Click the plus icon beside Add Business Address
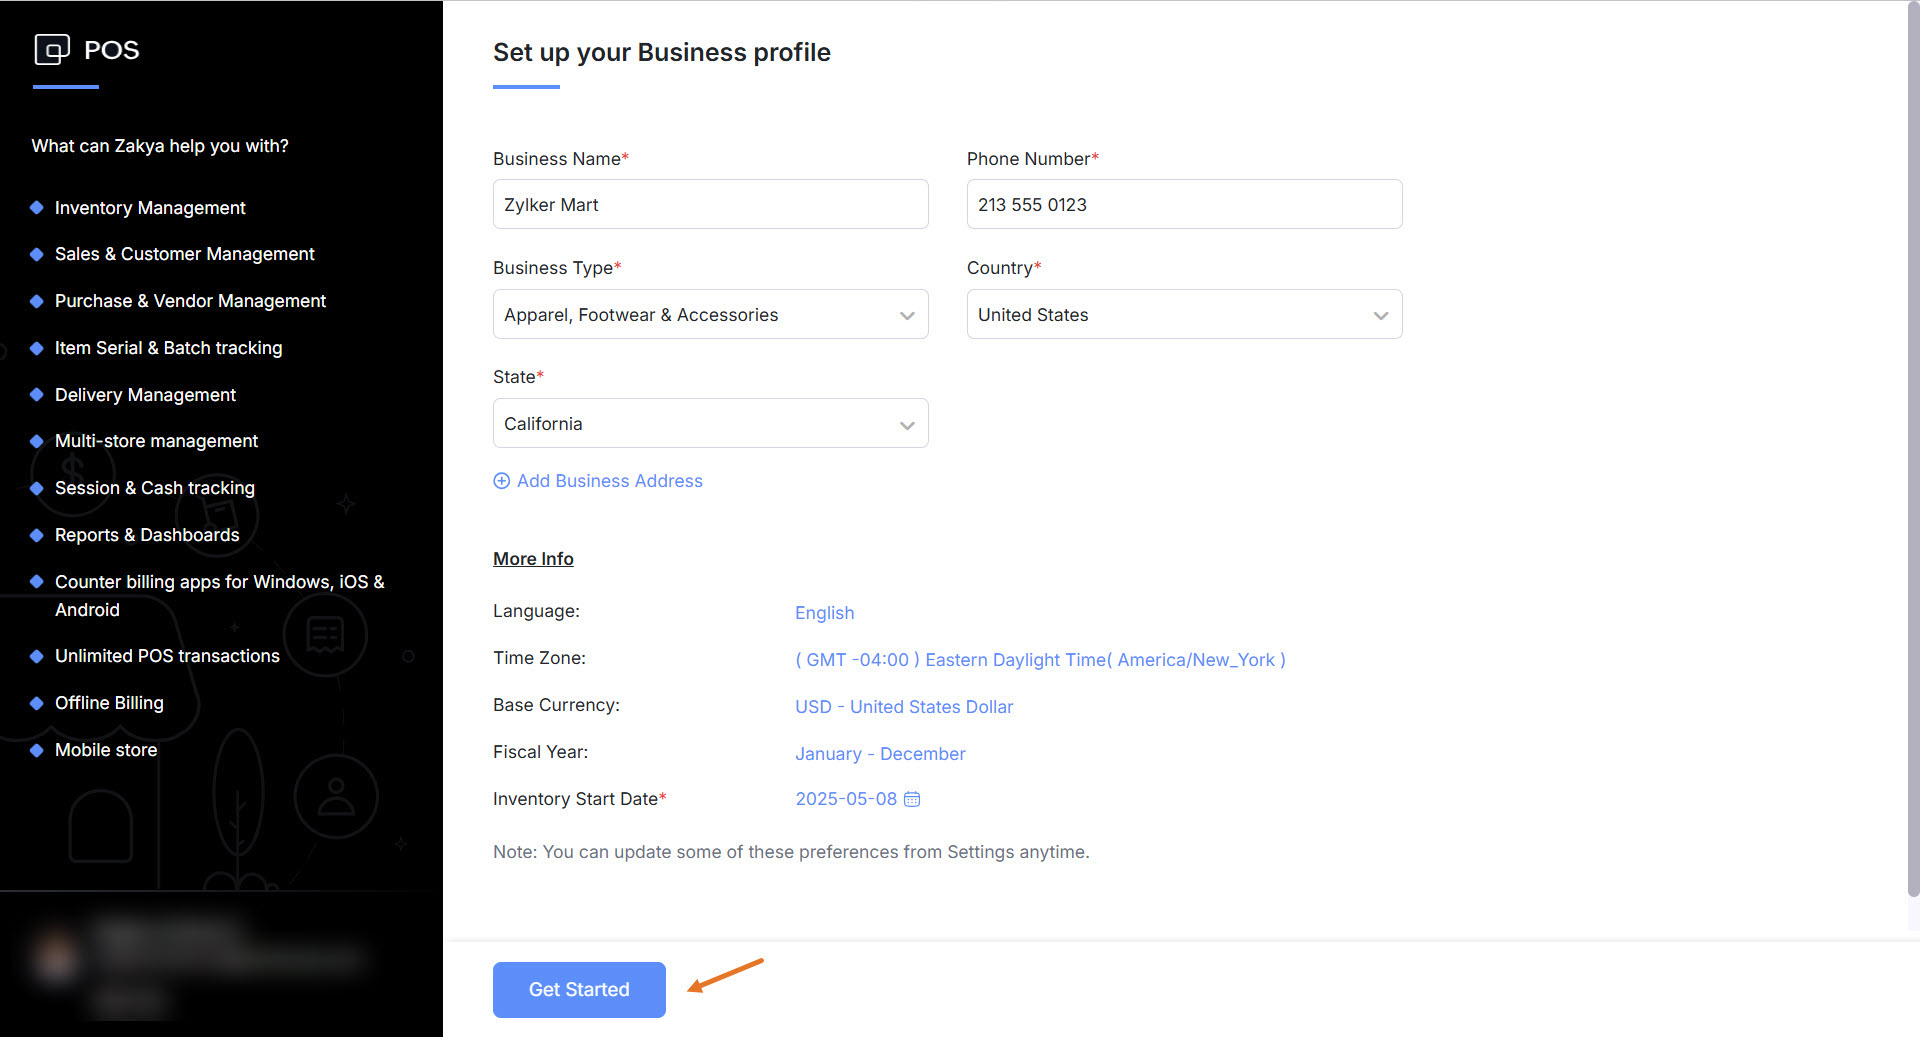1920x1037 pixels. tap(502, 481)
